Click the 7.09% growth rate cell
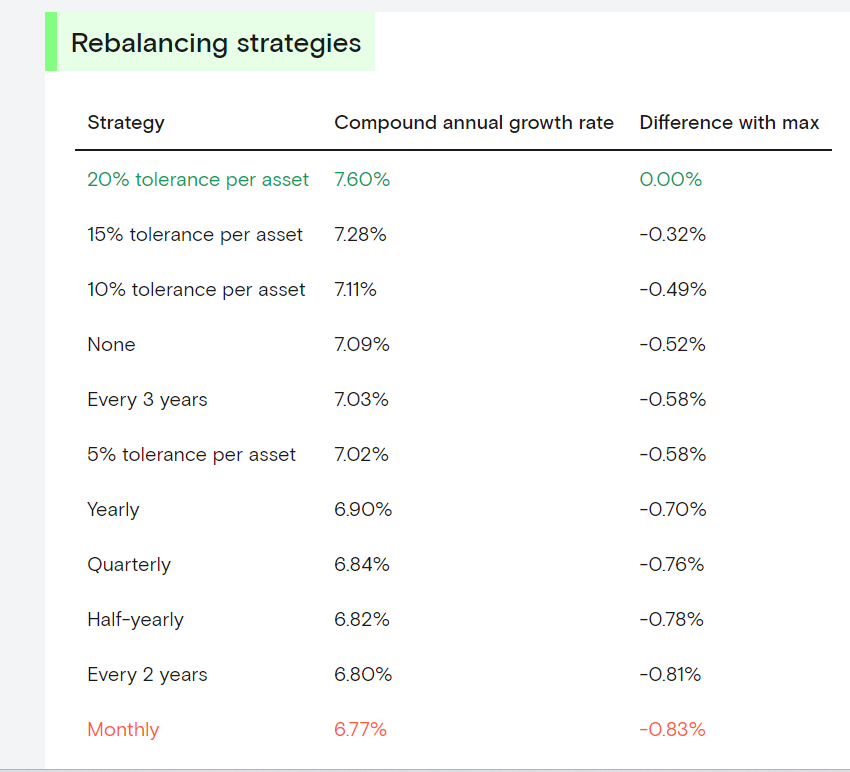This screenshot has height=772, width=850. (x=362, y=345)
